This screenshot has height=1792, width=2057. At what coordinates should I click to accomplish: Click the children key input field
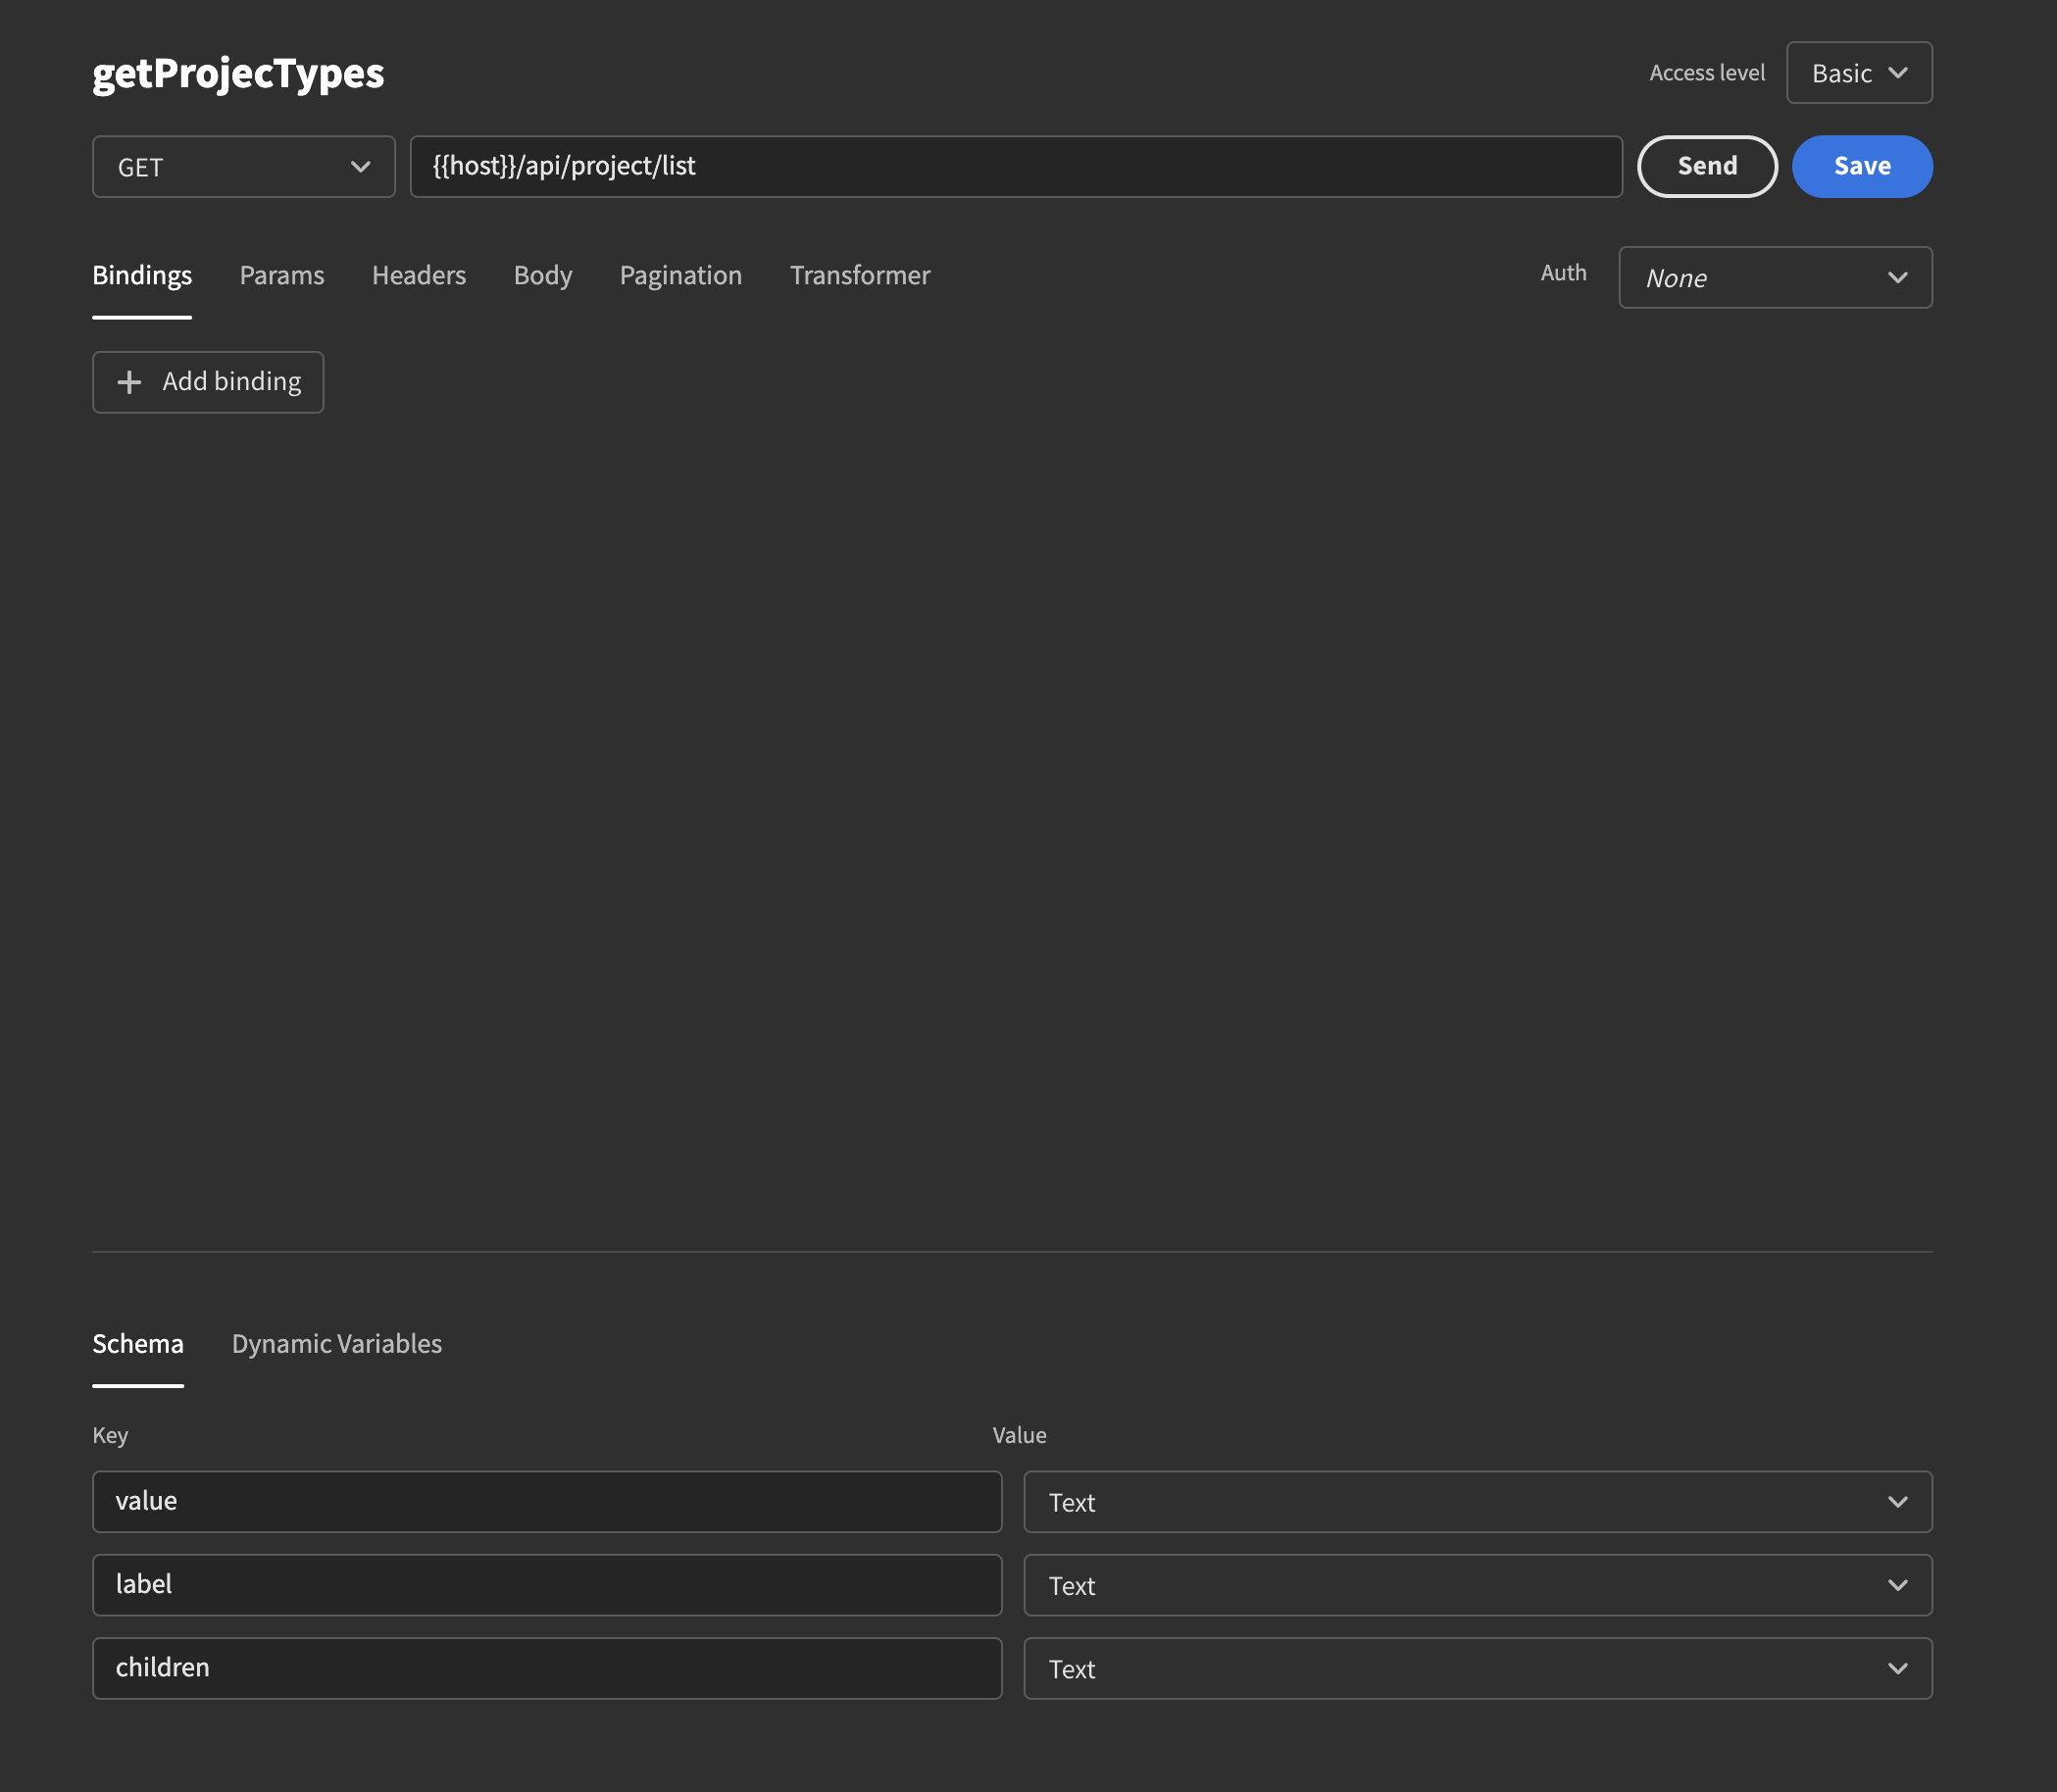click(546, 1668)
